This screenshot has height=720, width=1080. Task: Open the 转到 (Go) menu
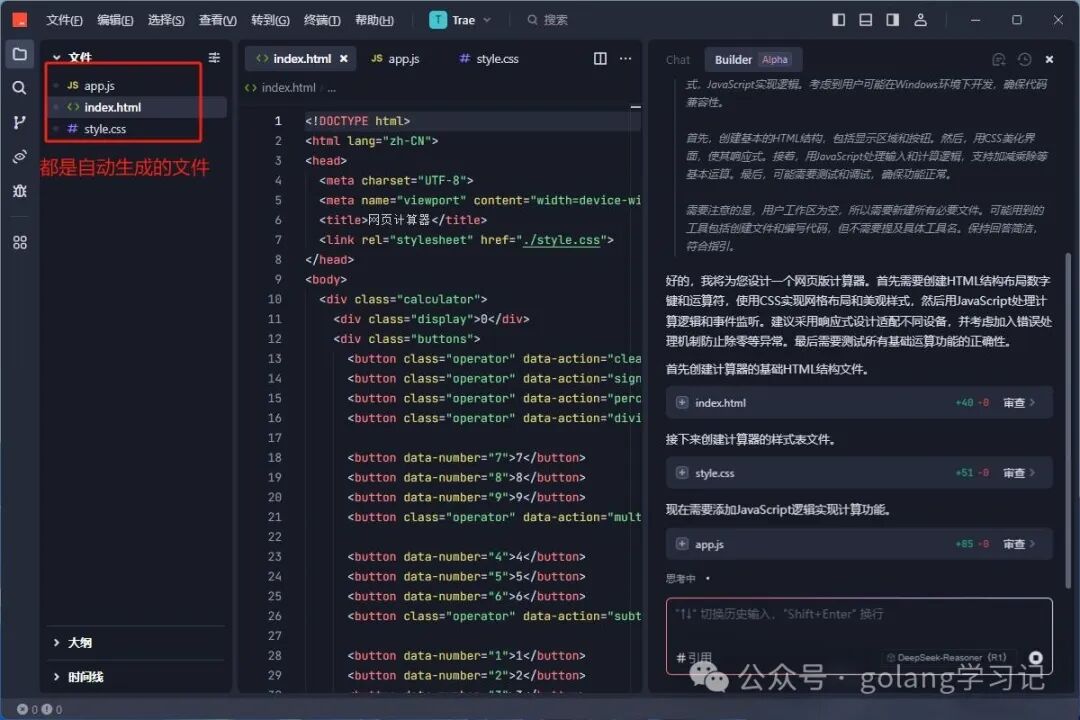pos(270,20)
